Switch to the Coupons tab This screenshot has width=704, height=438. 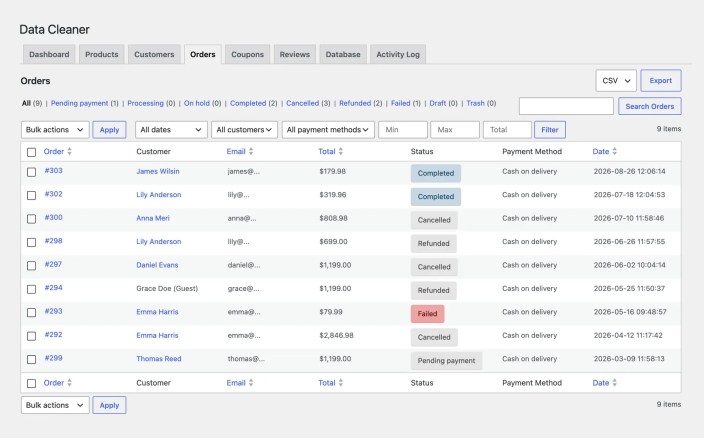coord(247,54)
